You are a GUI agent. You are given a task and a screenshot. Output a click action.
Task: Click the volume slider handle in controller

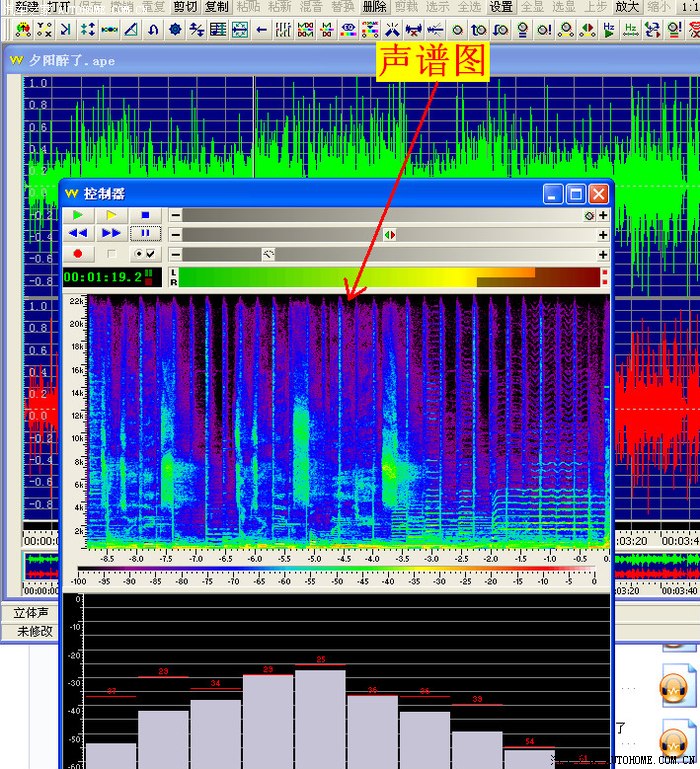click(x=589, y=215)
